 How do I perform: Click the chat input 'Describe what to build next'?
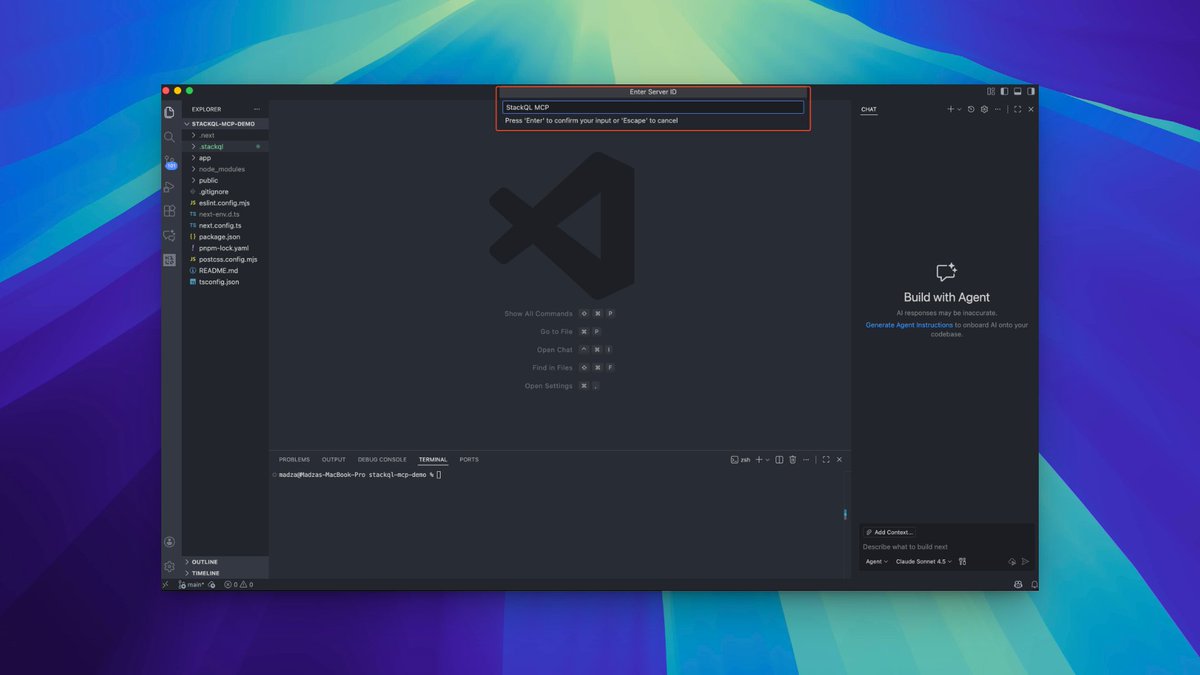click(946, 547)
